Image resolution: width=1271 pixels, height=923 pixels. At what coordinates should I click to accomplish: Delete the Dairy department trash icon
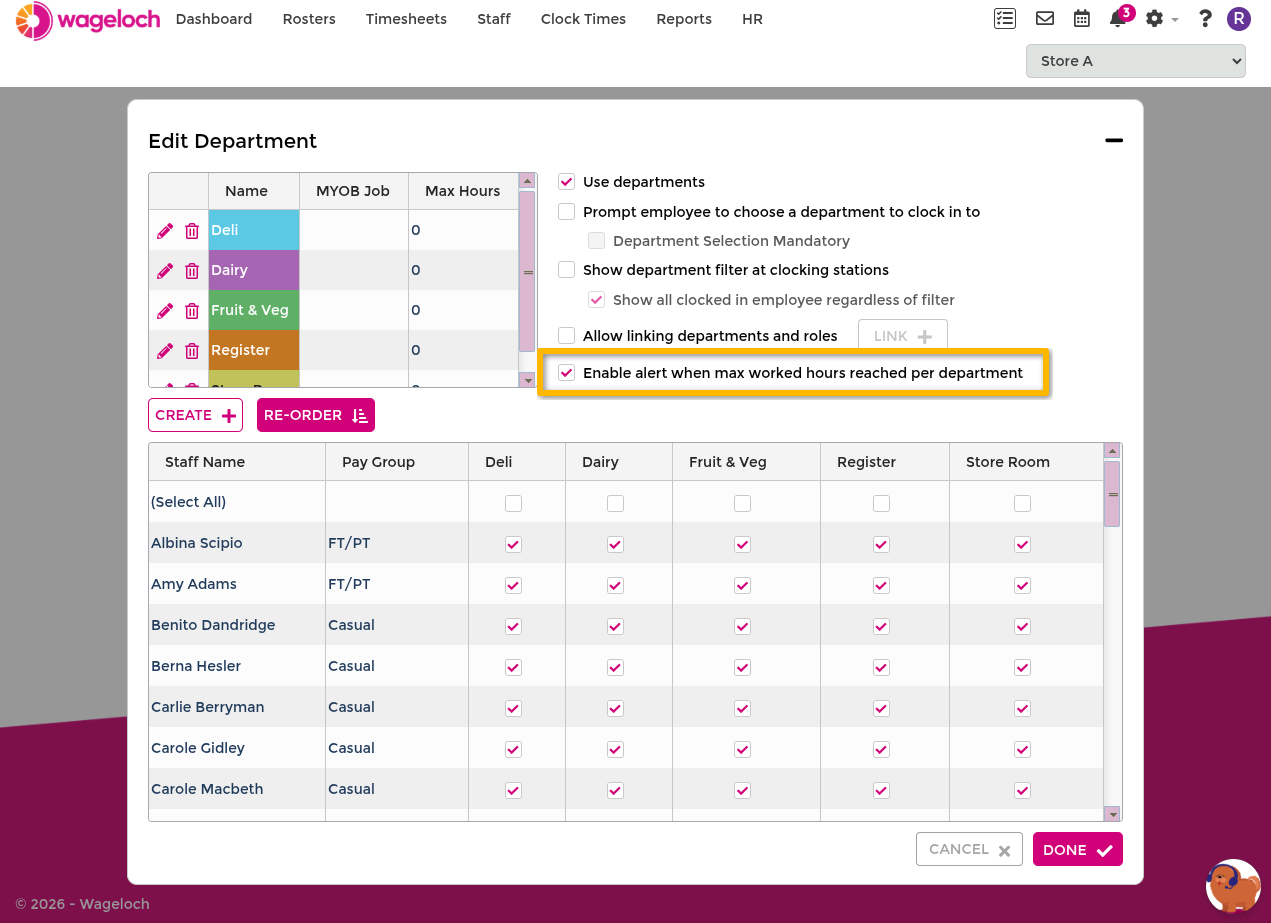[x=192, y=271]
